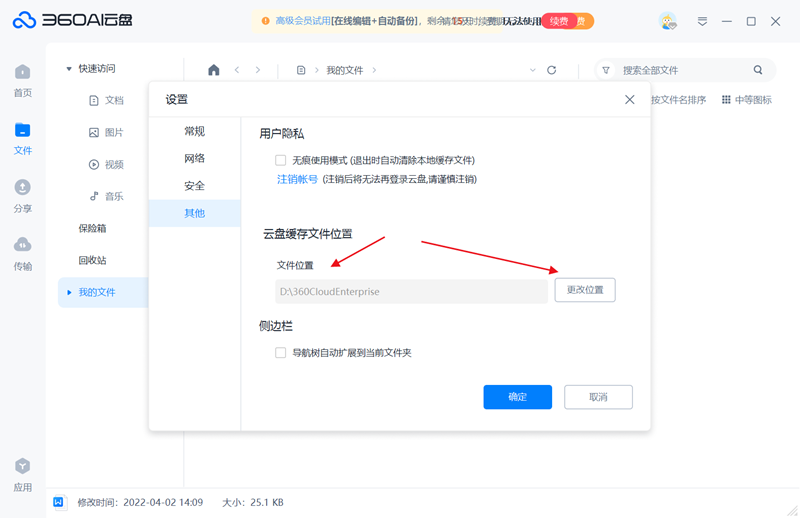The image size is (800, 518).
Task: Open the 分享 share sidebar icon
Action: click(22, 196)
